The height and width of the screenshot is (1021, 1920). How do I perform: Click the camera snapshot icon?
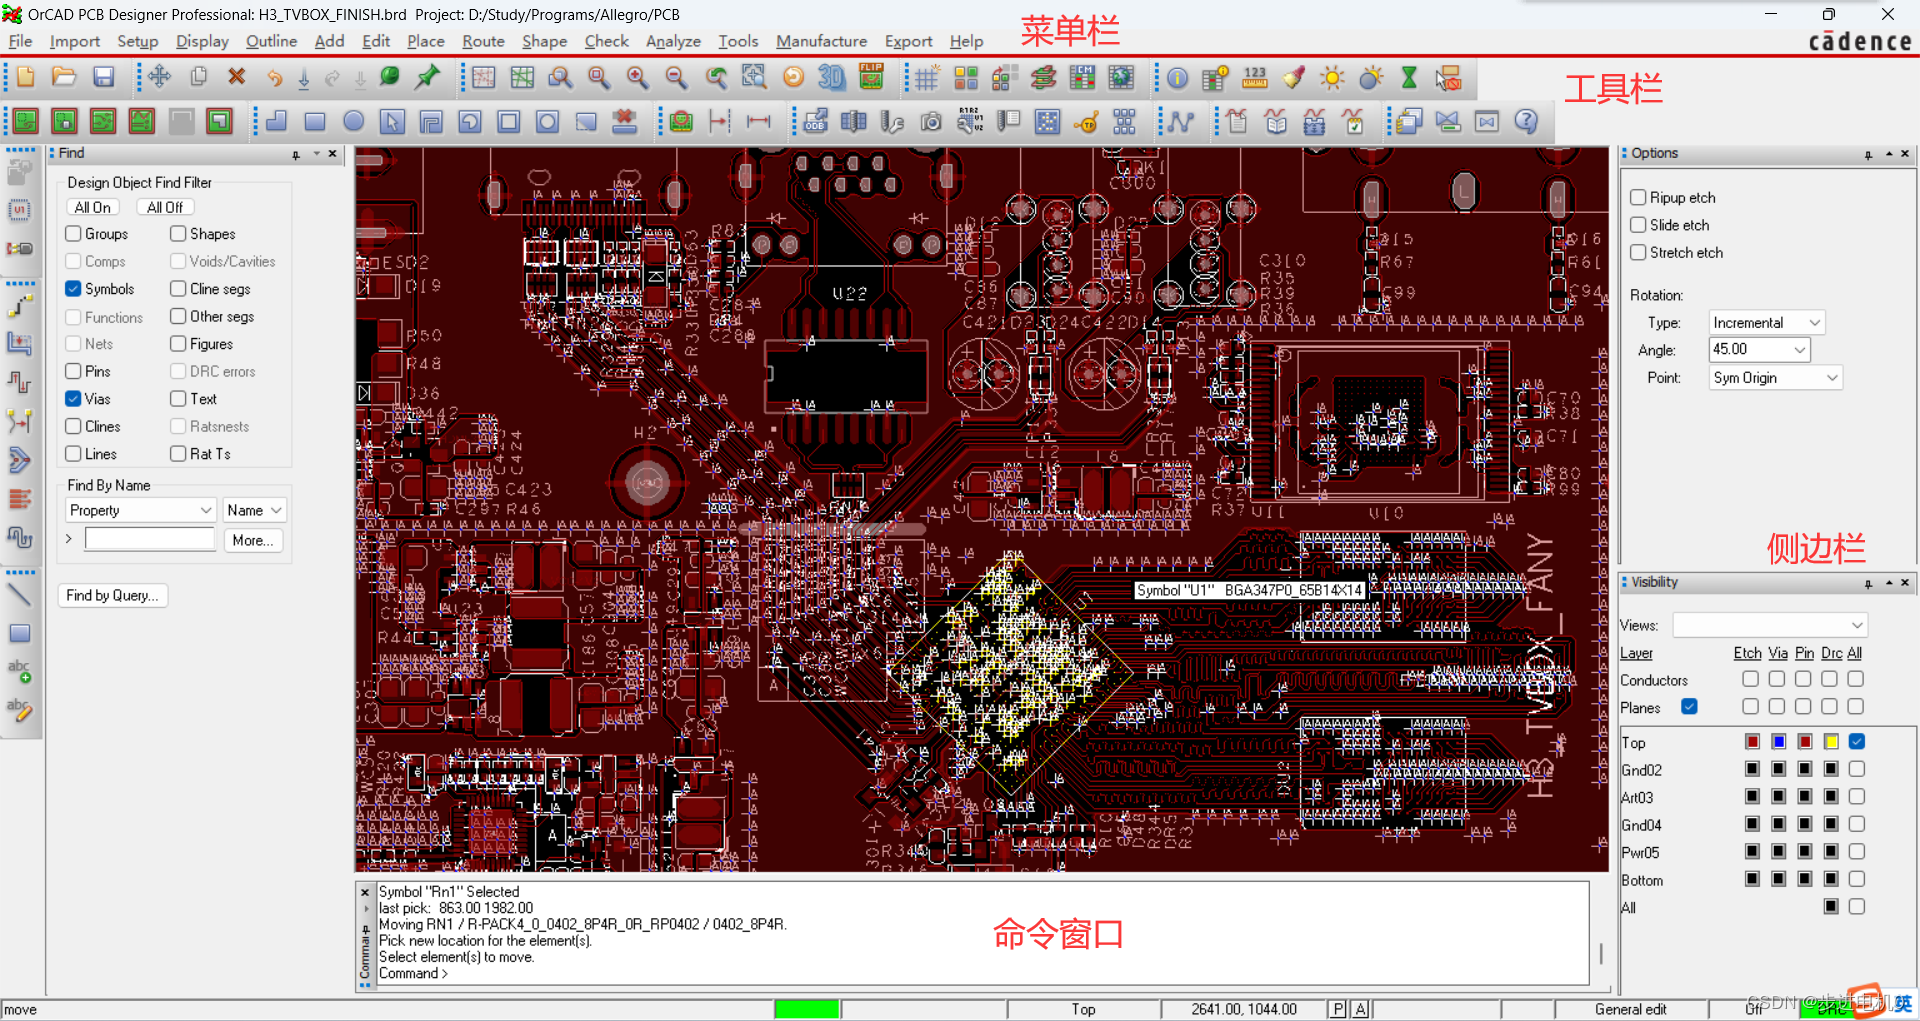tap(931, 122)
